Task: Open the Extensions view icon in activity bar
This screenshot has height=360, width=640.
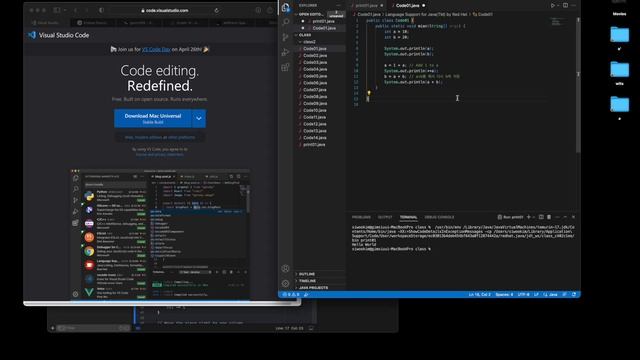Action: click(x=285, y=67)
